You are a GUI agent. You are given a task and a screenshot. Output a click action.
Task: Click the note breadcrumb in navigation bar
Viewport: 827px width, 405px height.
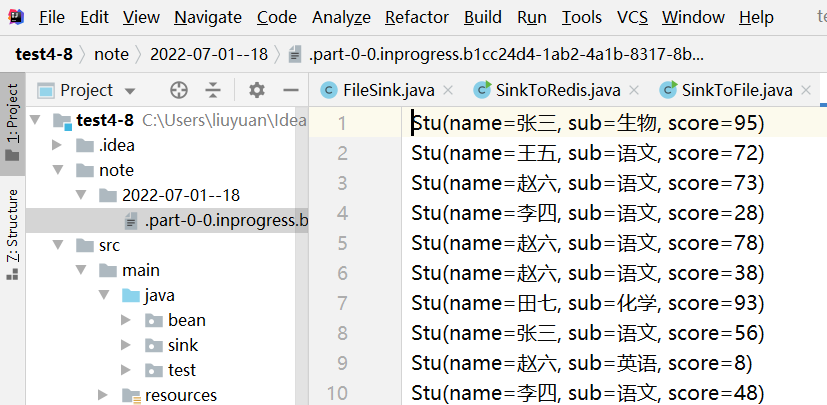(x=111, y=53)
